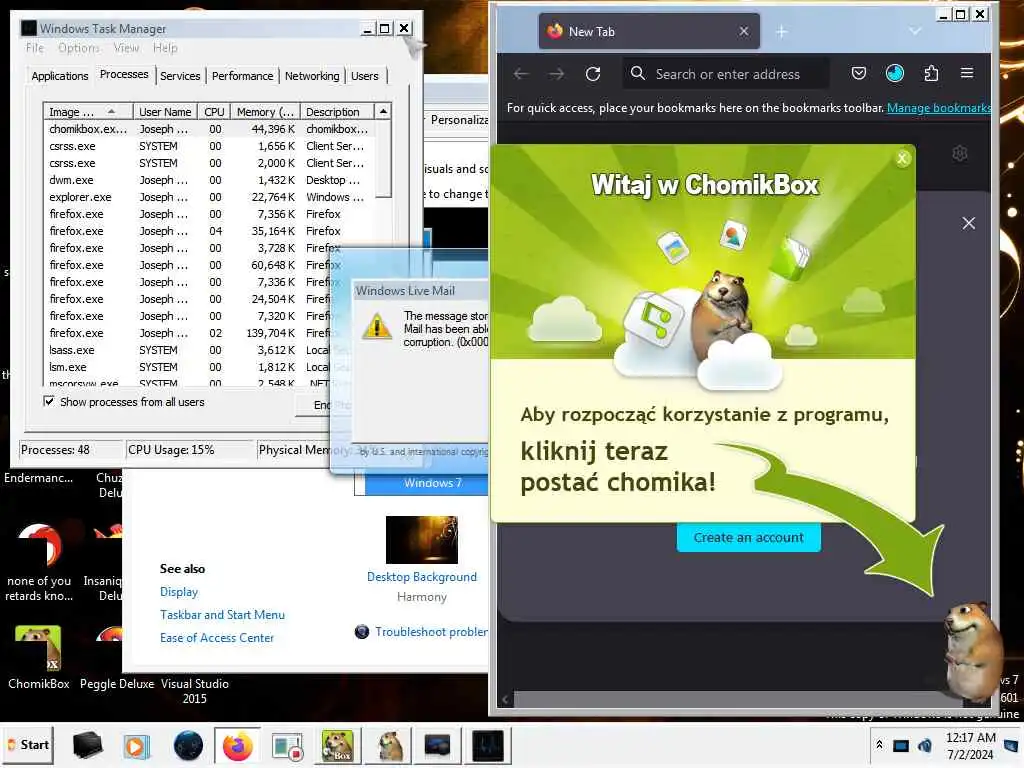Click the Personalization window taskbar icon
The height and width of the screenshot is (768, 1024).
tap(437, 746)
